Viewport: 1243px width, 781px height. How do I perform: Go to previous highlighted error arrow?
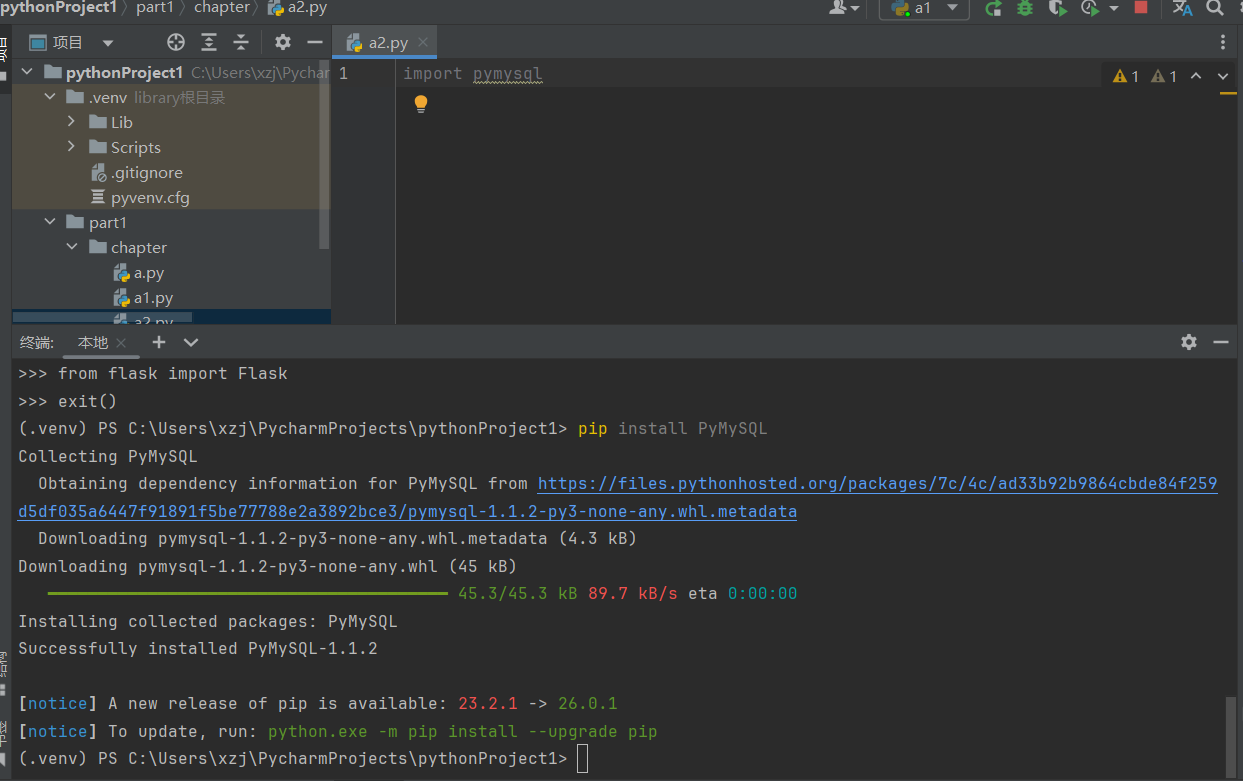click(1196, 76)
